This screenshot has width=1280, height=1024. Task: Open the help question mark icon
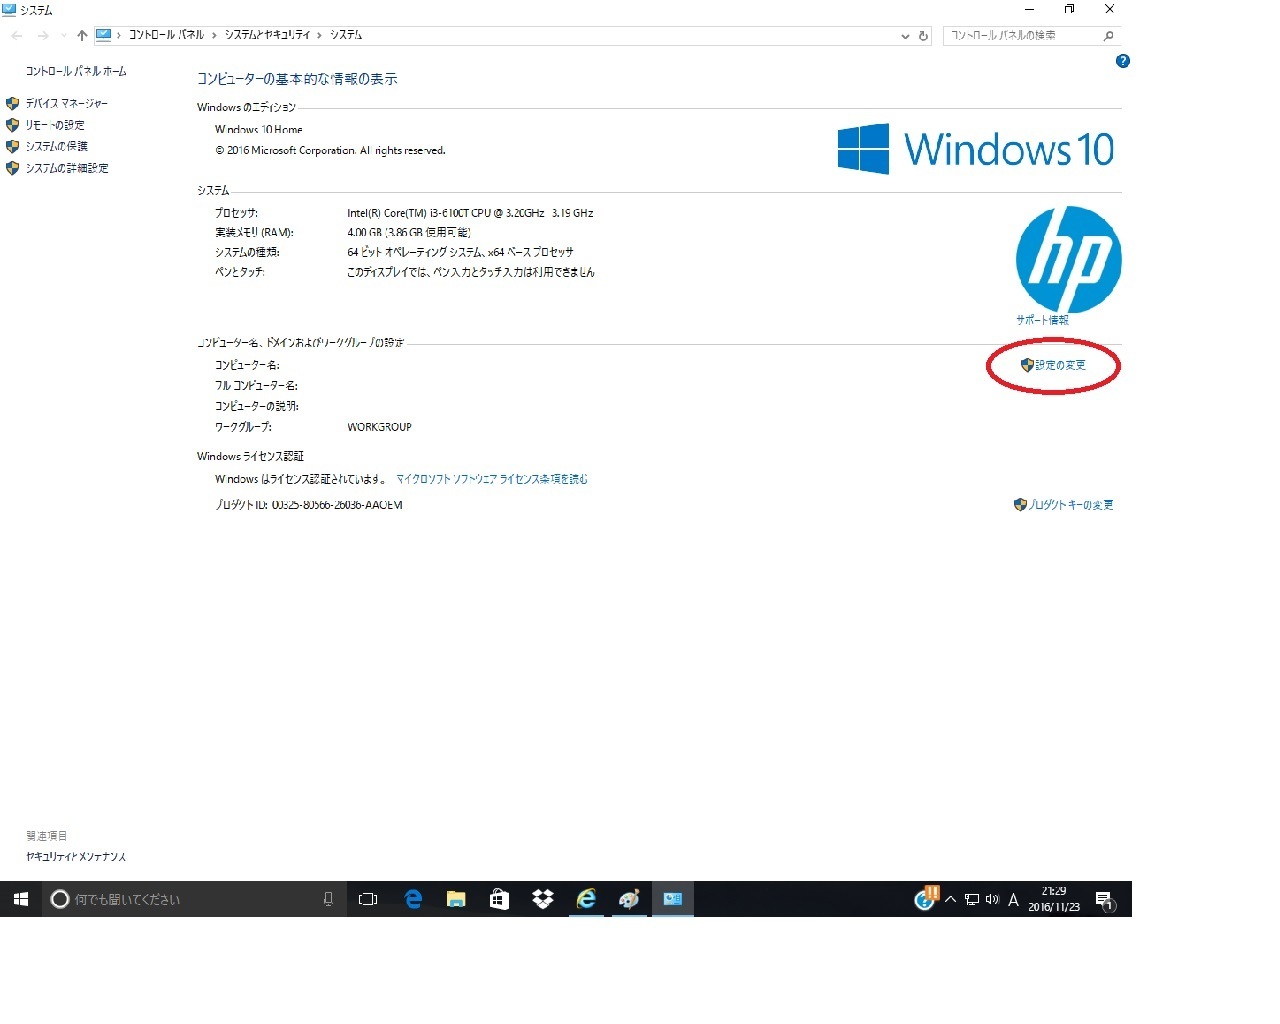coord(1123,61)
